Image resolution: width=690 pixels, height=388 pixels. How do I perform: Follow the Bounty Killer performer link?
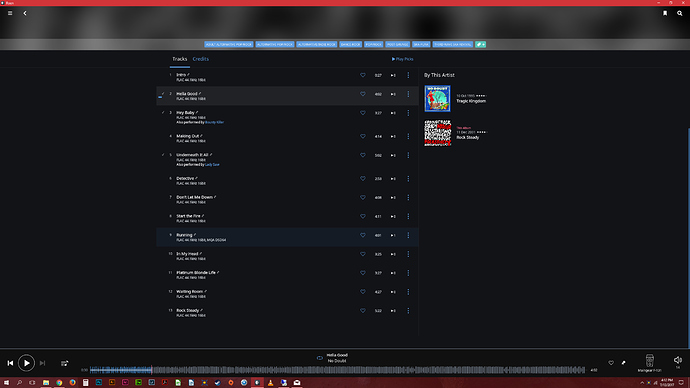[x=214, y=122]
